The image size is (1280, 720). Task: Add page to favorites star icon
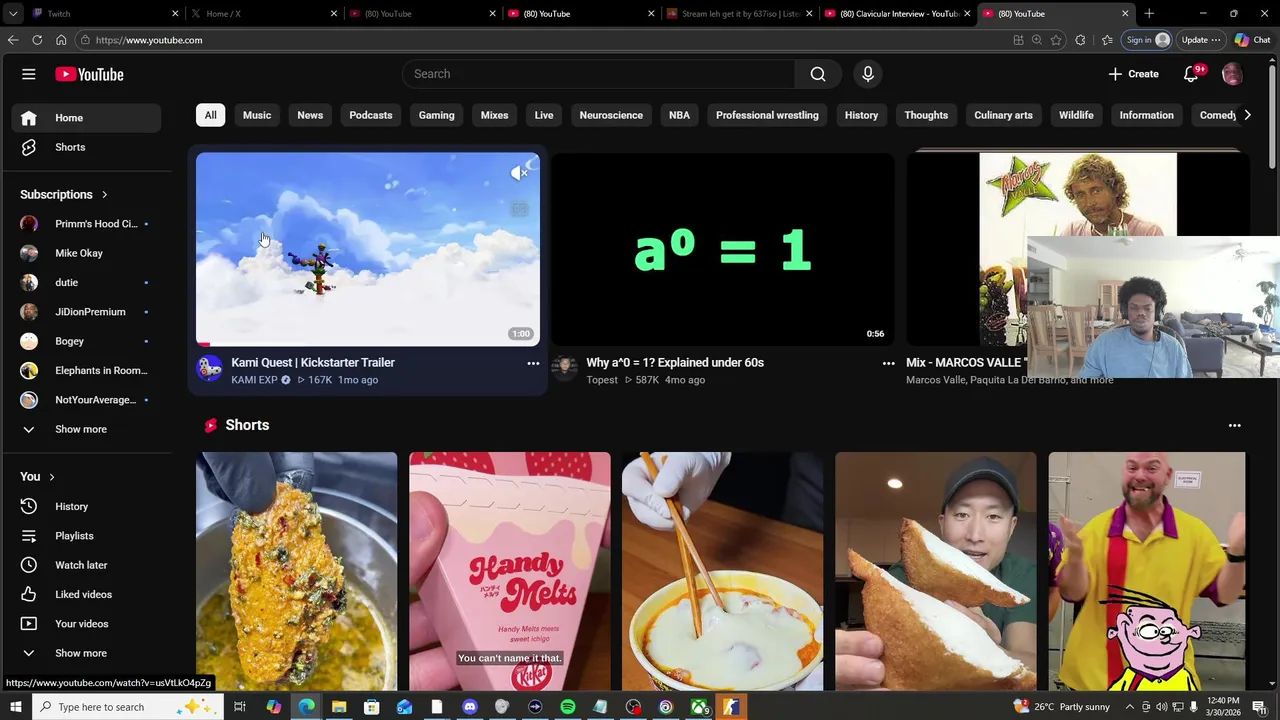[x=1056, y=40]
